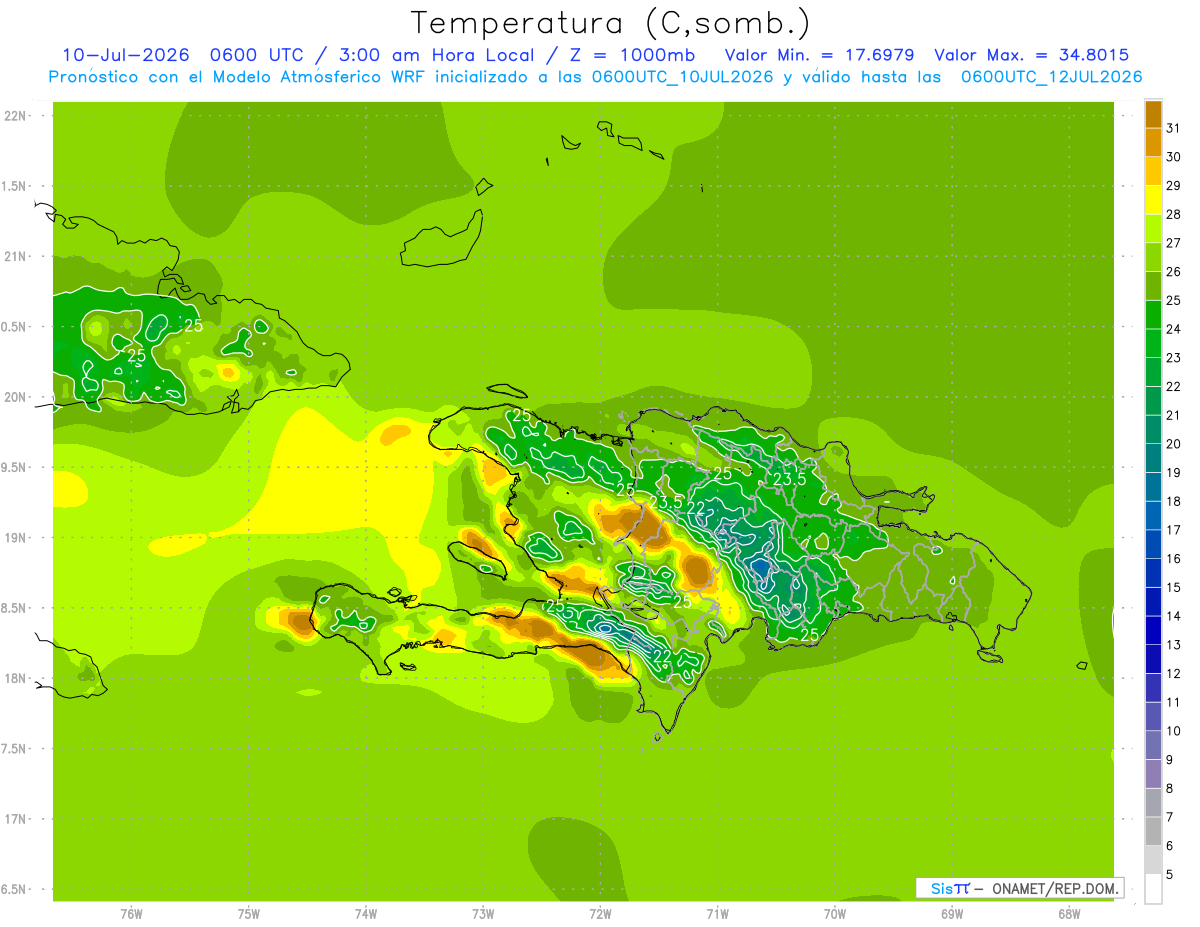Click colorbar value label "24"
1200x927 pixels.
point(1174,329)
